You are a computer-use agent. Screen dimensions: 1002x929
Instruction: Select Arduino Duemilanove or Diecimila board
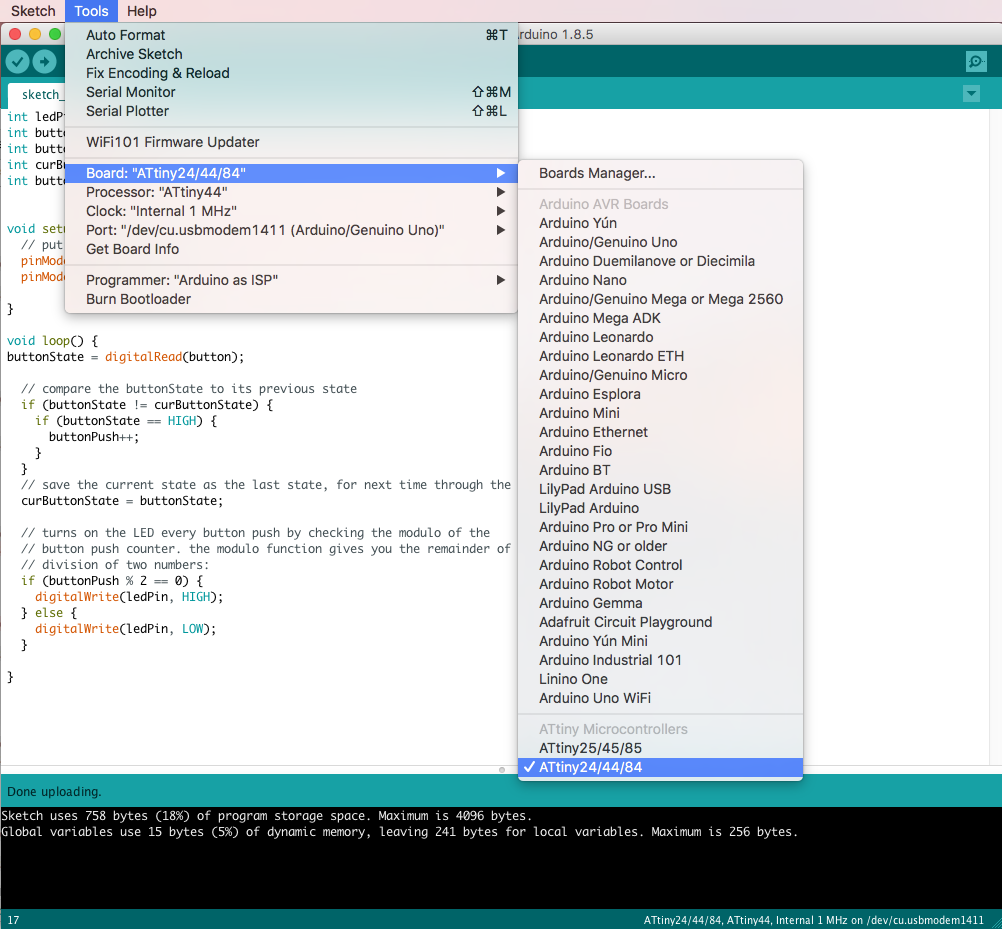(x=660, y=261)
